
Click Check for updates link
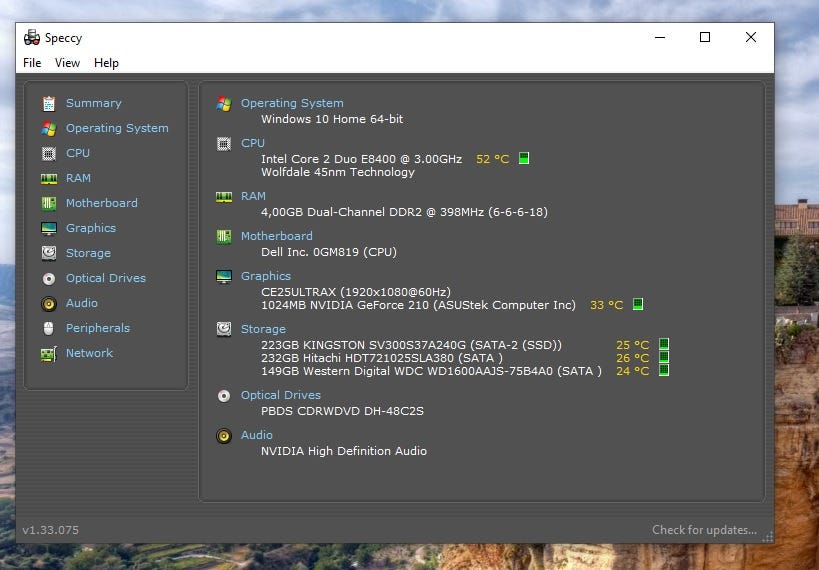pyautogui.click(x=704, y=530)
